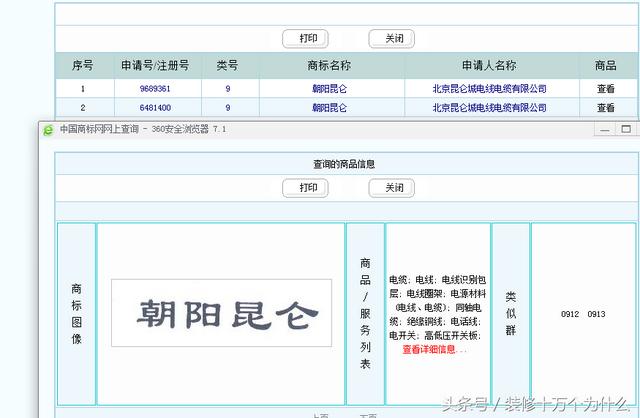640x418 pixels.
Task: Click the red 查看详细信息 link
Action: coord(434,349)
